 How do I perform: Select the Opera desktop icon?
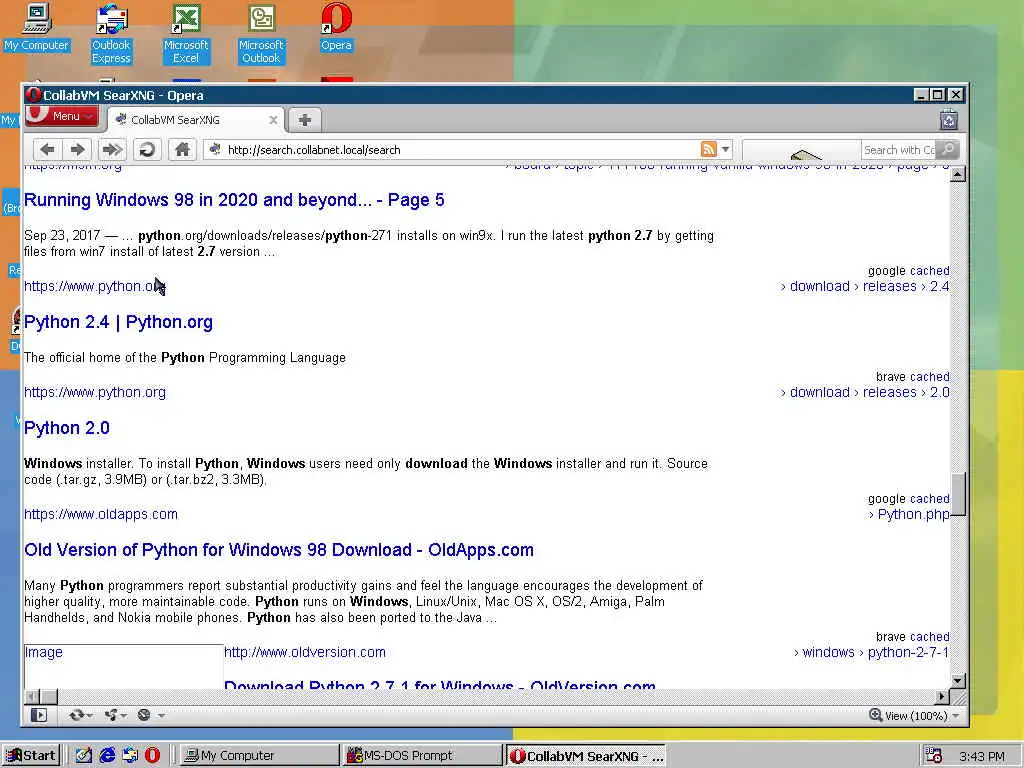click(x=336, y=27)
